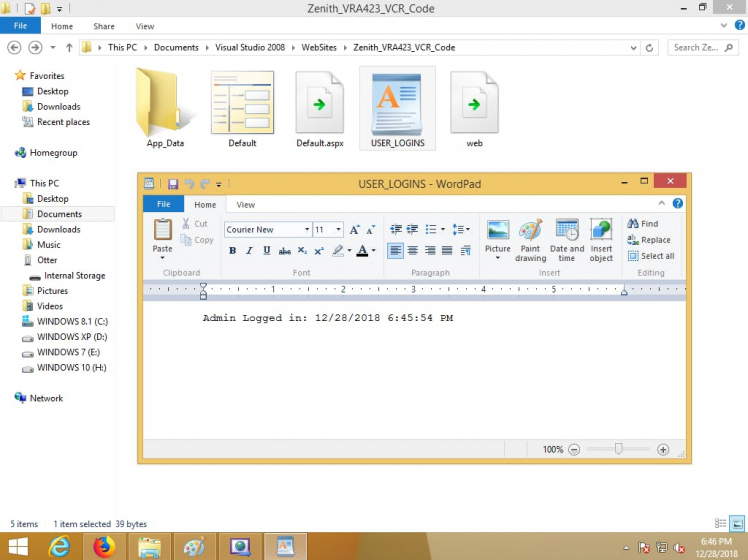Open the WordPad File menu

click(163, 205)
